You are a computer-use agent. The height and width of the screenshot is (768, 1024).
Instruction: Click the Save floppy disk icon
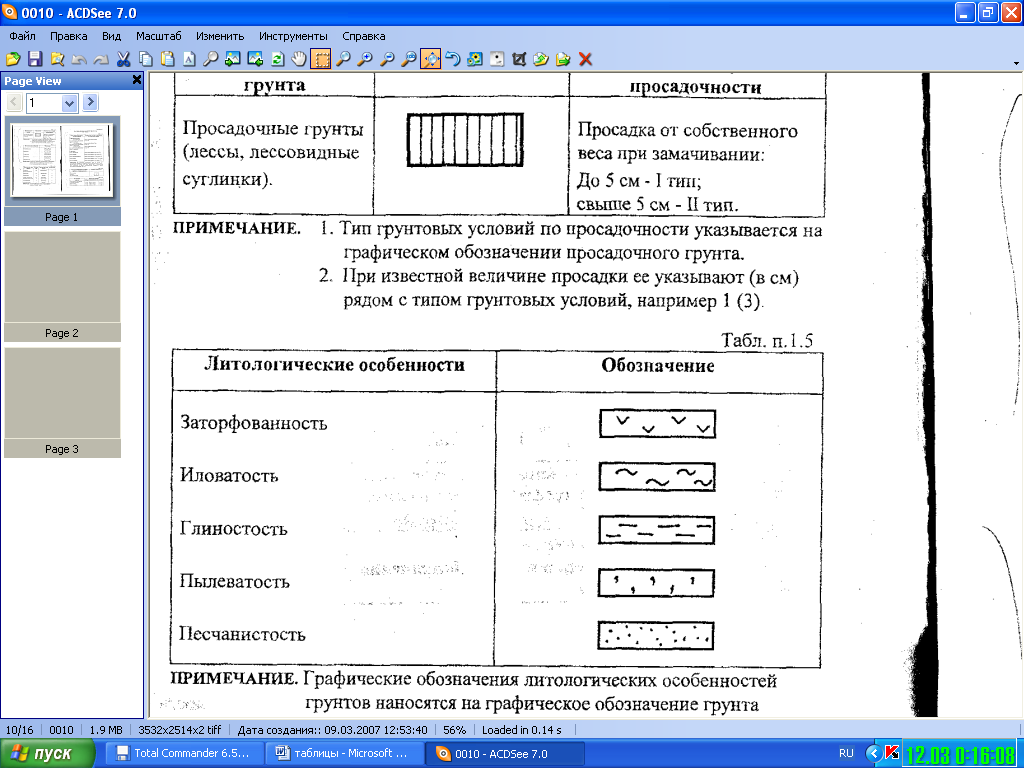tap(35, 59)
